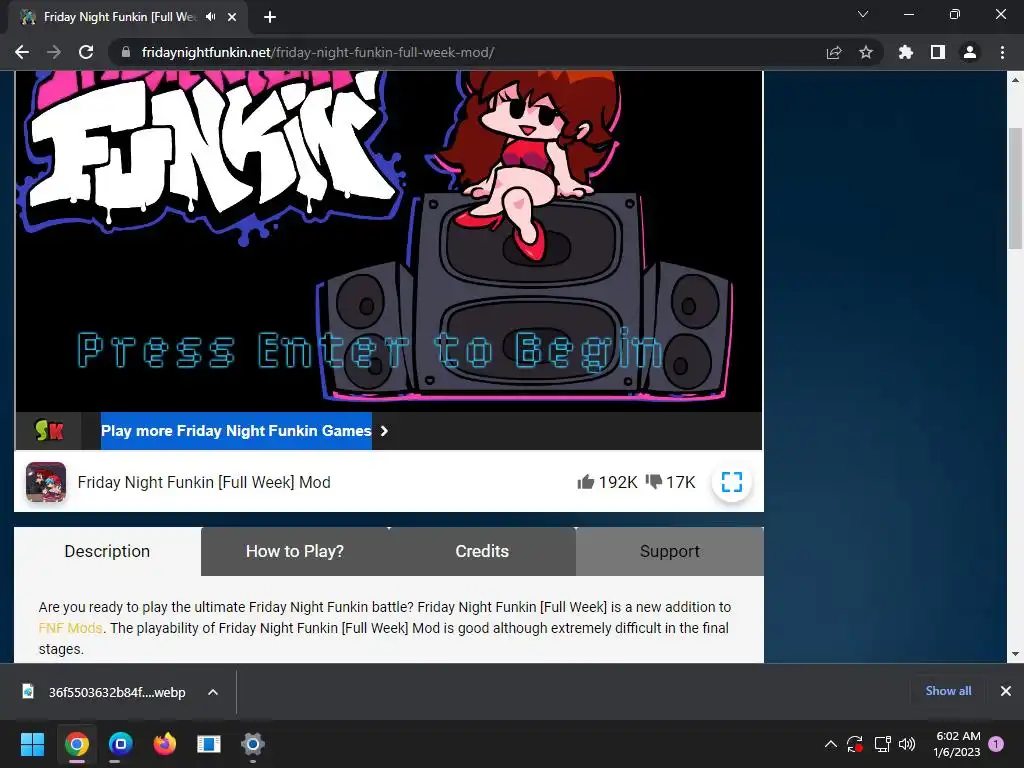Click the 192K likes count

(x=618, y=482)
